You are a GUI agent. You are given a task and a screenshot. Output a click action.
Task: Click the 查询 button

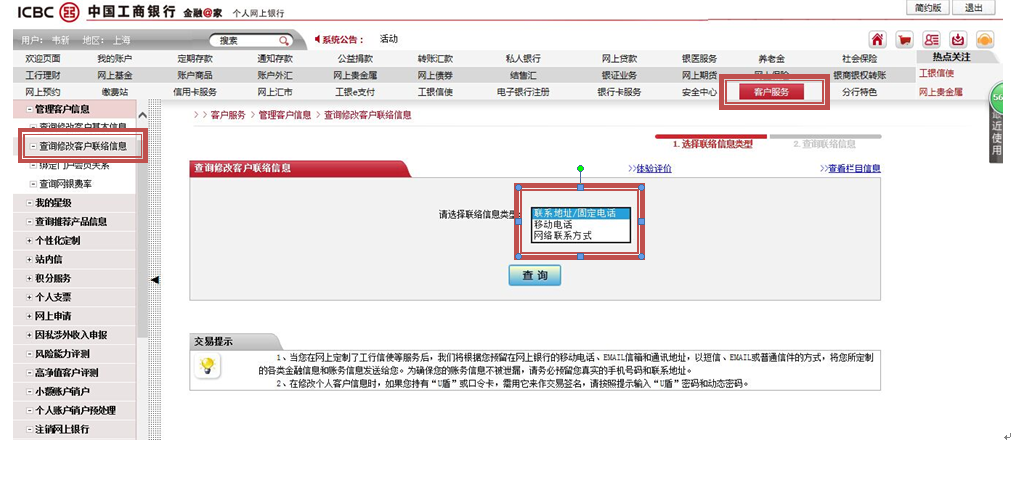click(x=534, y=275)
